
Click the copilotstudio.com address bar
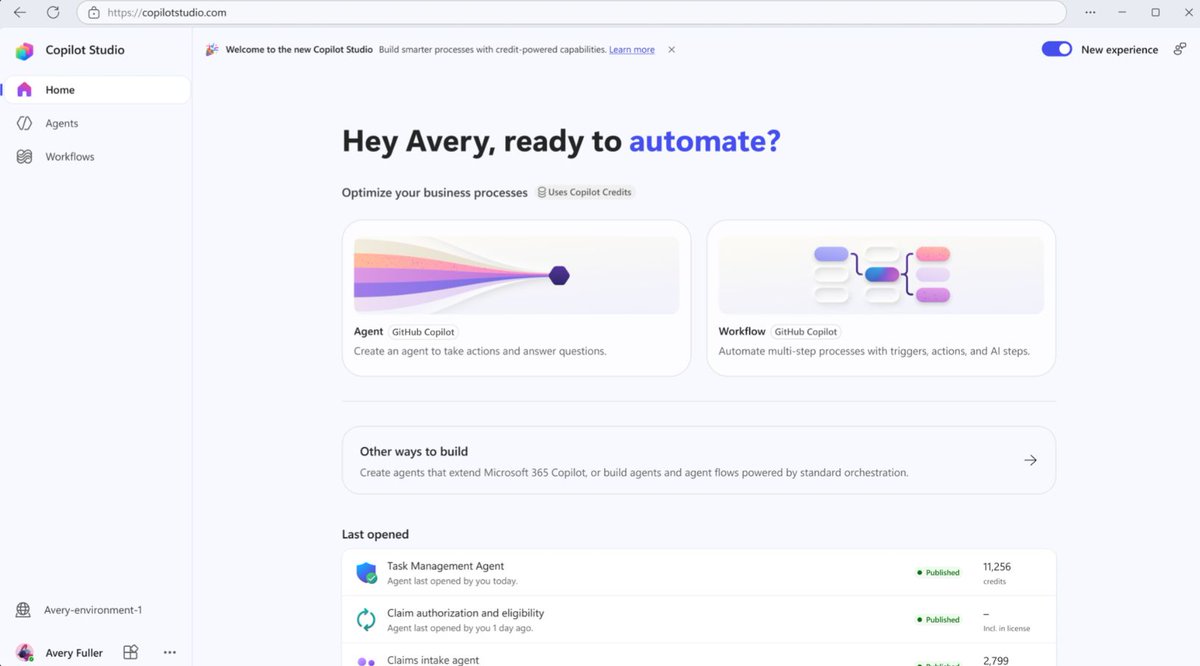(571, 13)
